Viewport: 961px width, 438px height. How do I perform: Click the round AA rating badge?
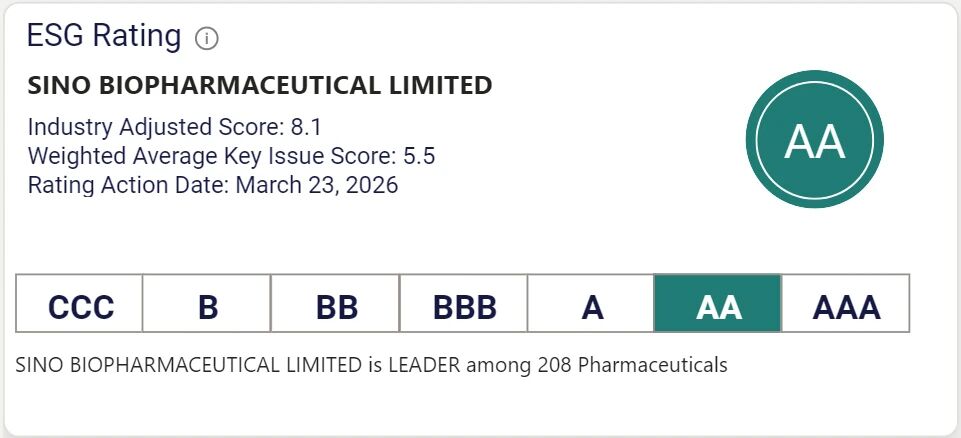click(814, 142)
